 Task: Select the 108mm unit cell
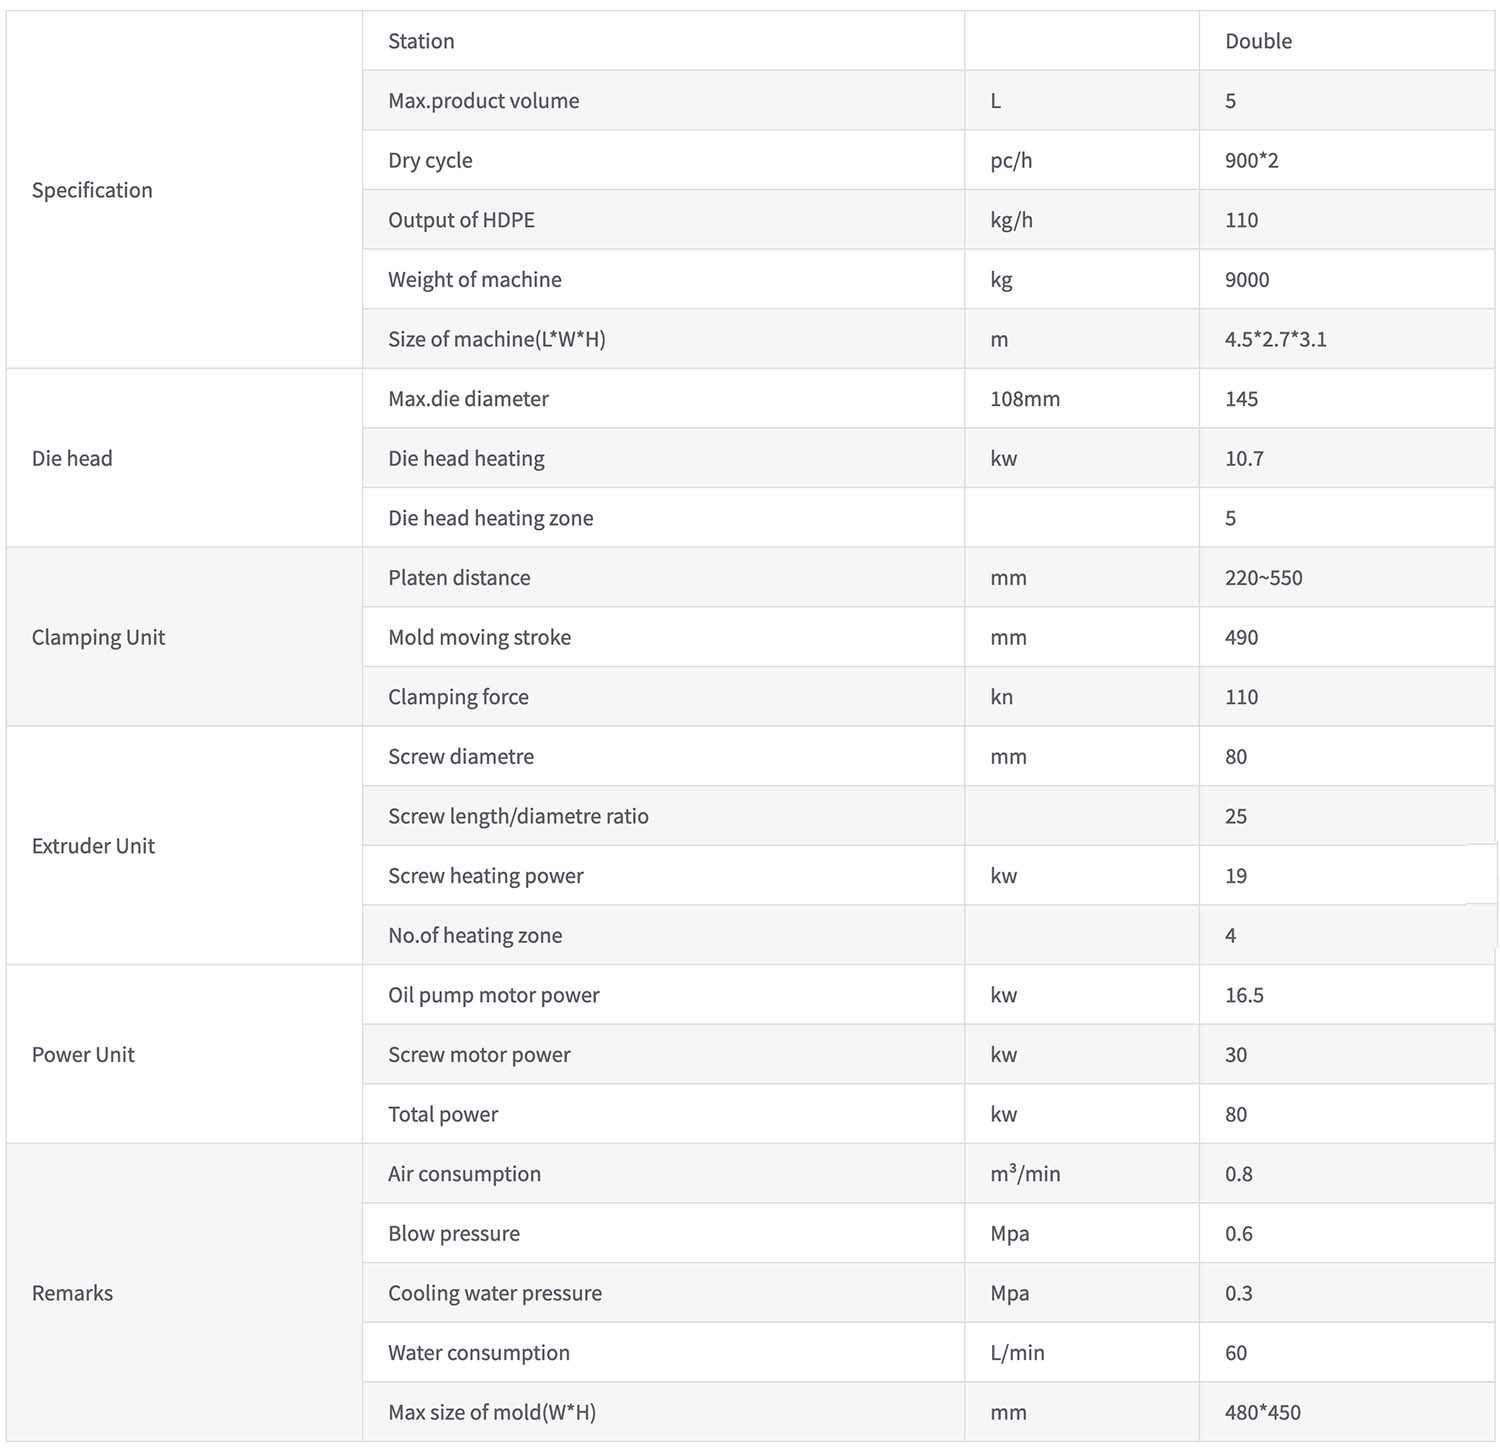[1024, 399]
